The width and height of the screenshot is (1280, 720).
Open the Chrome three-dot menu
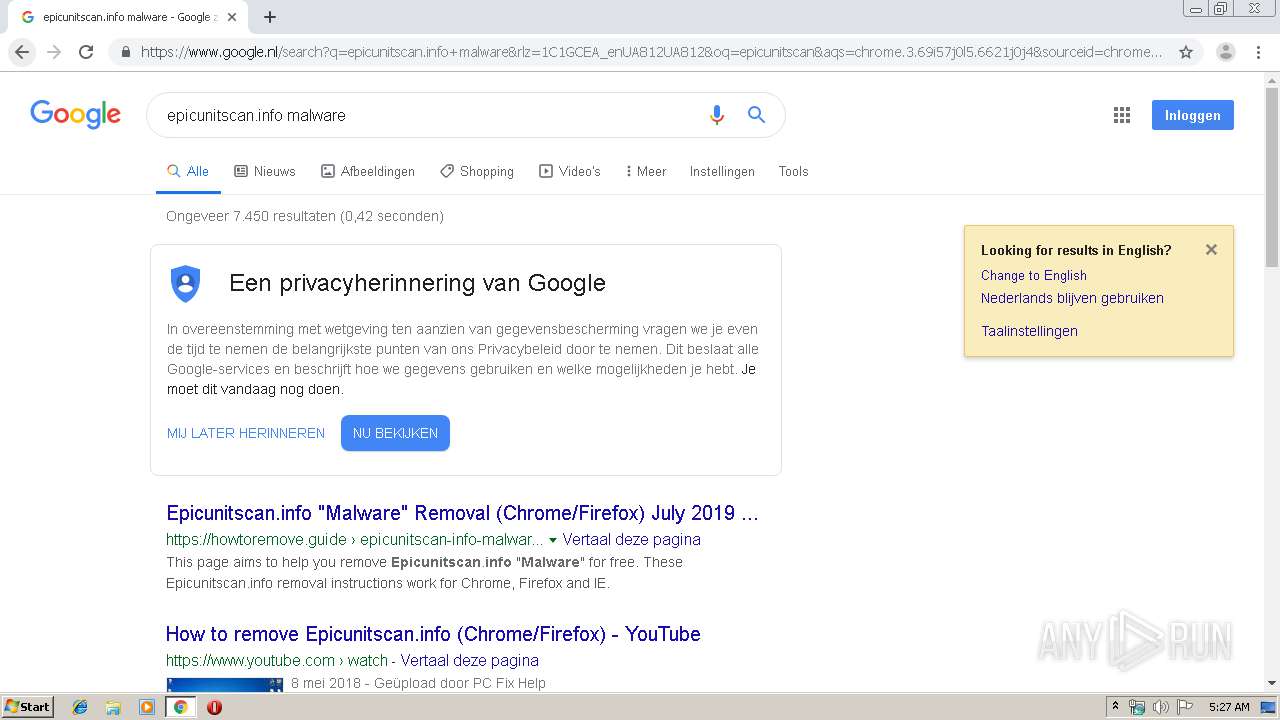coord(1257,52)
